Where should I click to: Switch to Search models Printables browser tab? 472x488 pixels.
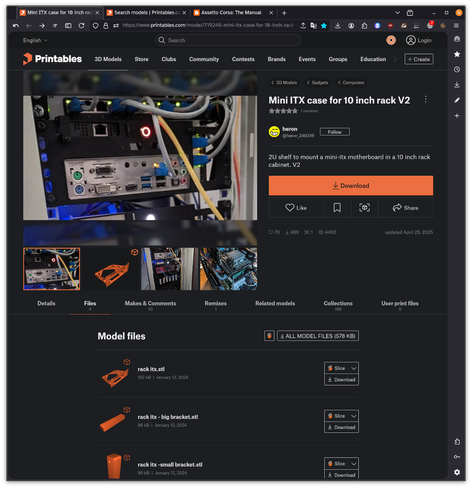pos(147,13)
